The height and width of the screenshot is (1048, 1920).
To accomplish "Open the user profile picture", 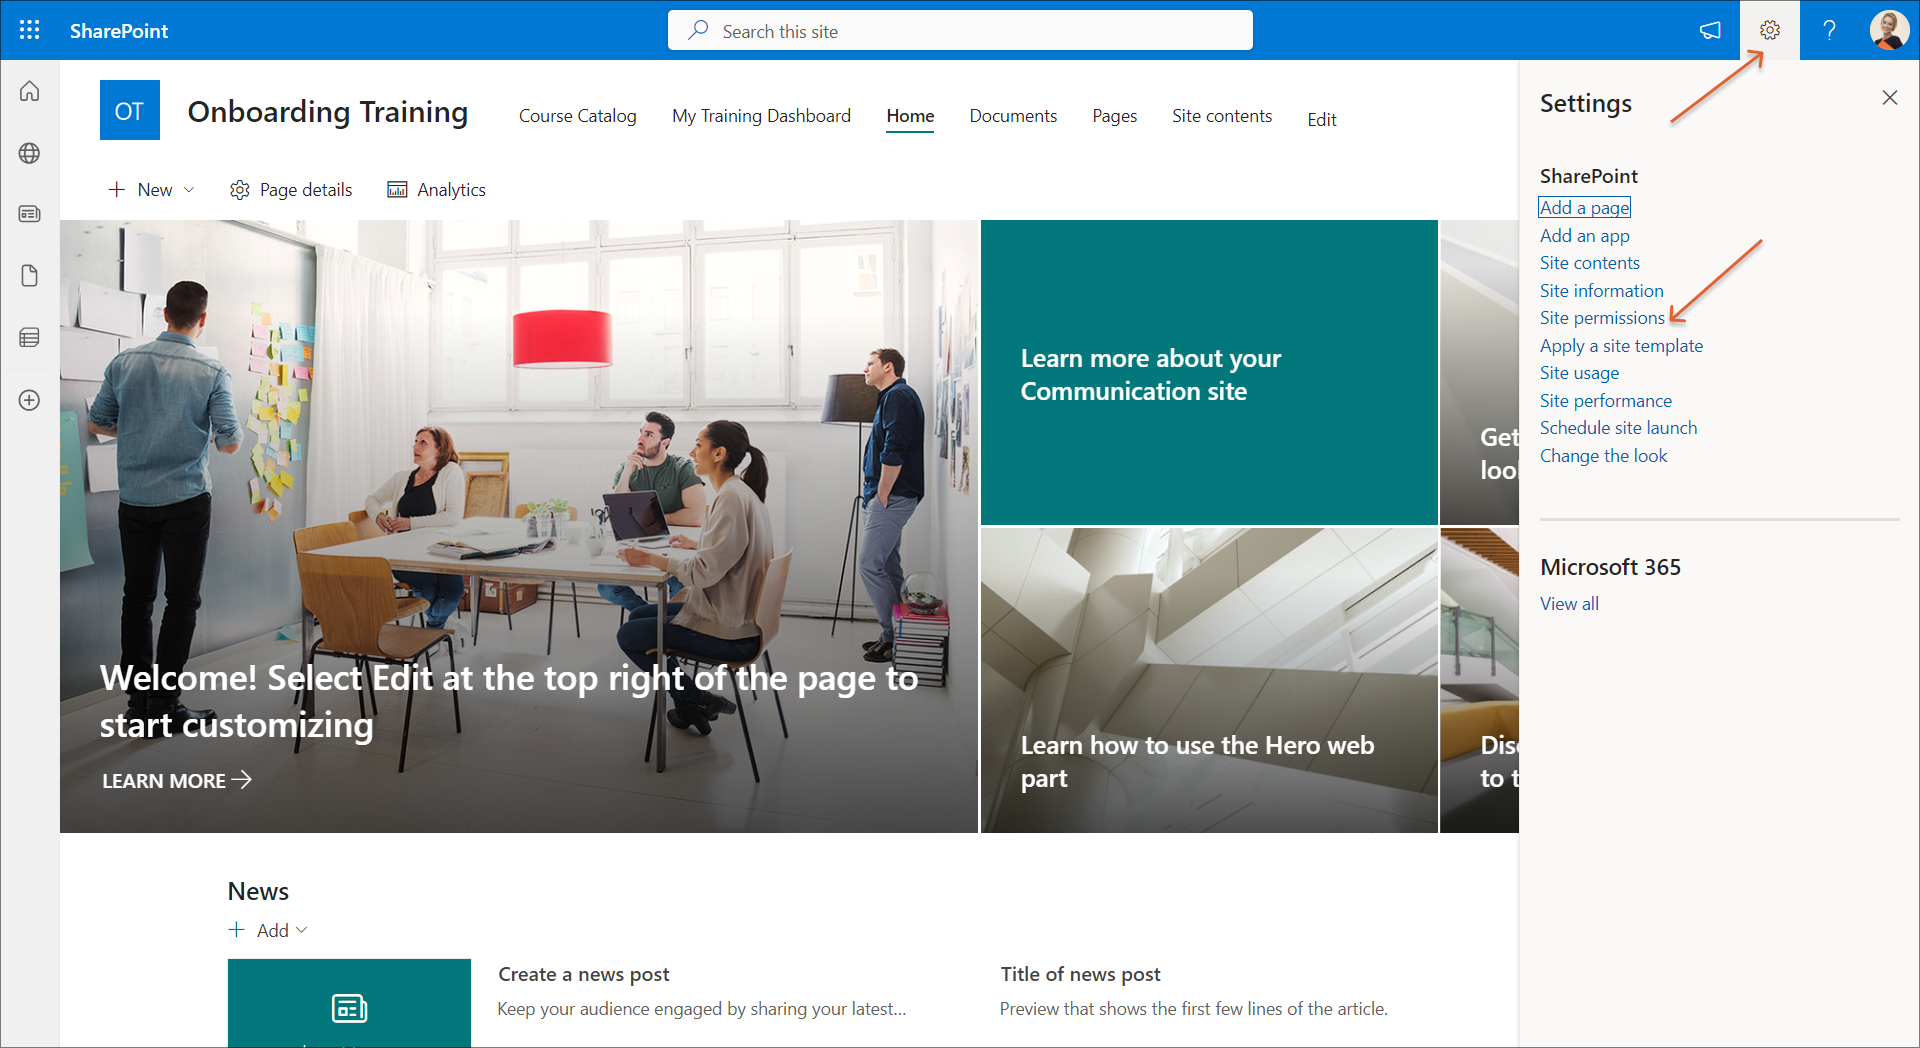I will click(x=1888, y=30).
